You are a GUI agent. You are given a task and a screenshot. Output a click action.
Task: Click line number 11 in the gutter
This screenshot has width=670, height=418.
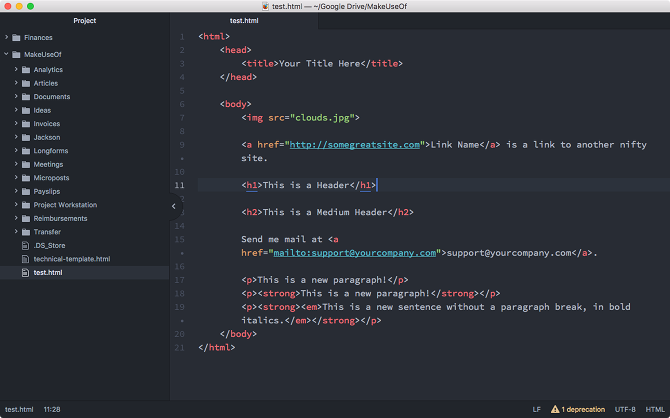pyautogui.click(x=179, y=185)
